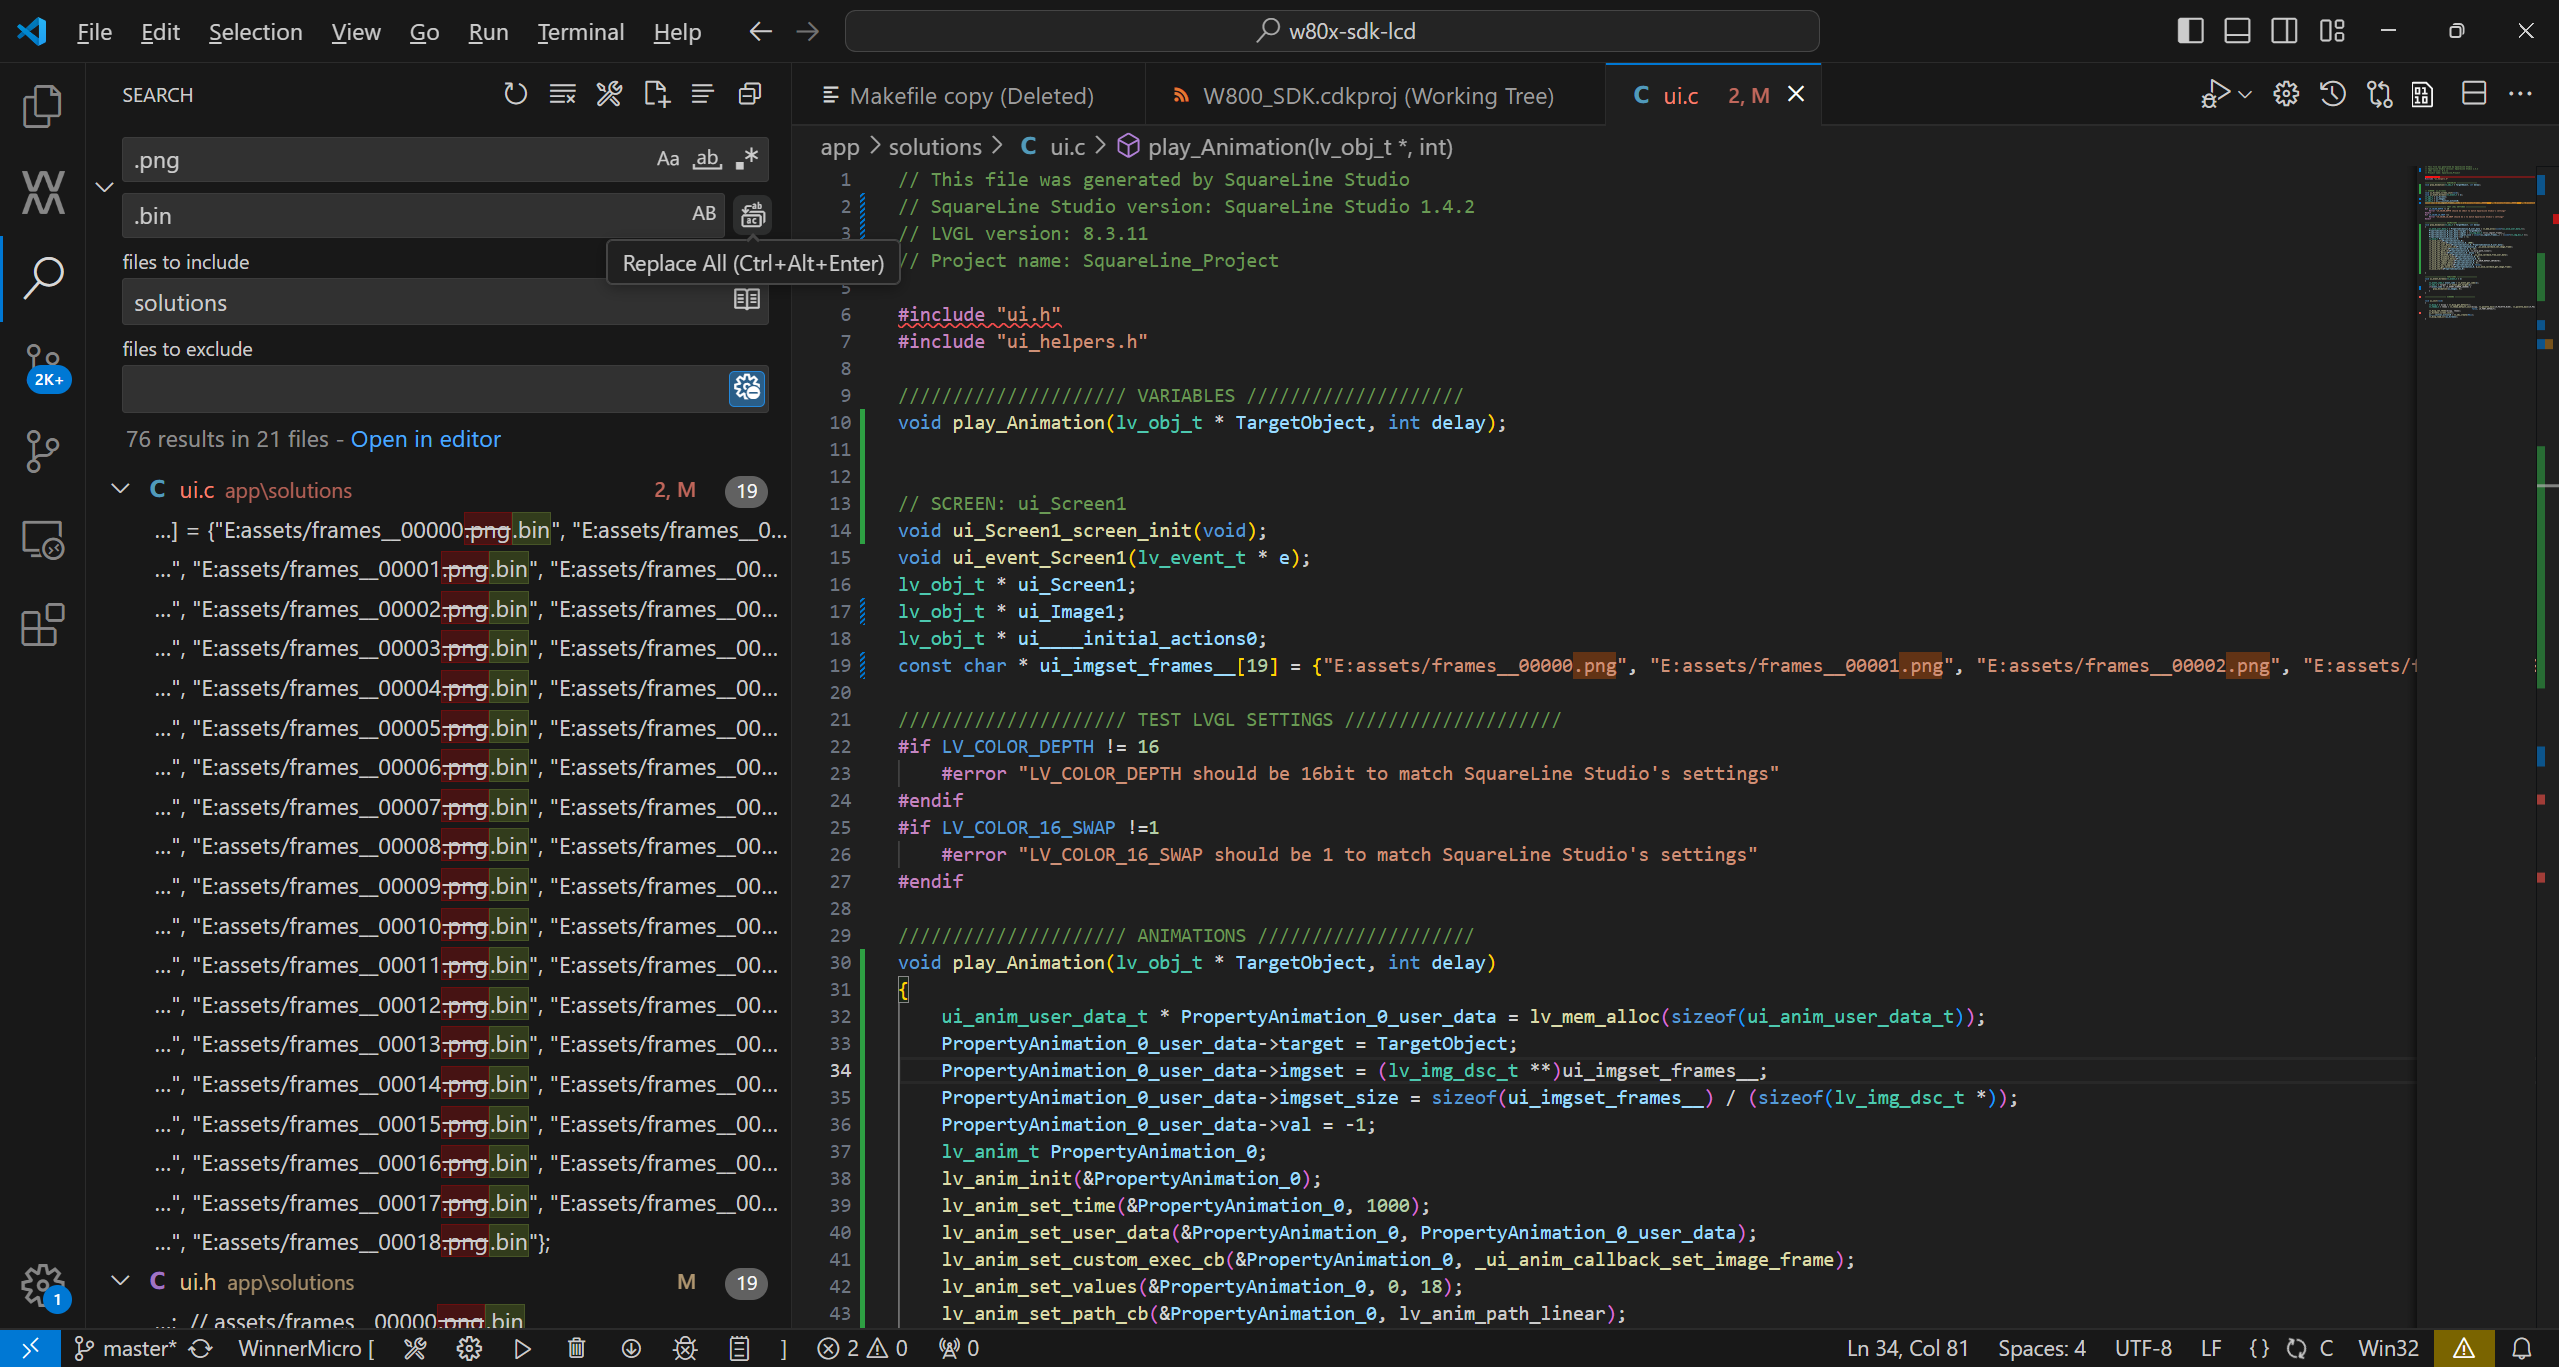Viewport: 2559px width, 1367px height.
Task: Open the Extensions view
Action: (42, 625)
